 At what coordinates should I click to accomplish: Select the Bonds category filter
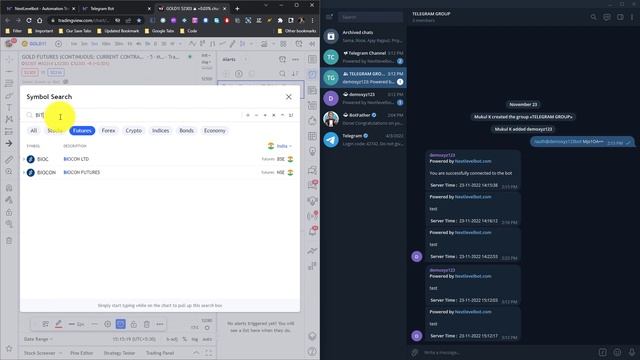pos(187,131)
